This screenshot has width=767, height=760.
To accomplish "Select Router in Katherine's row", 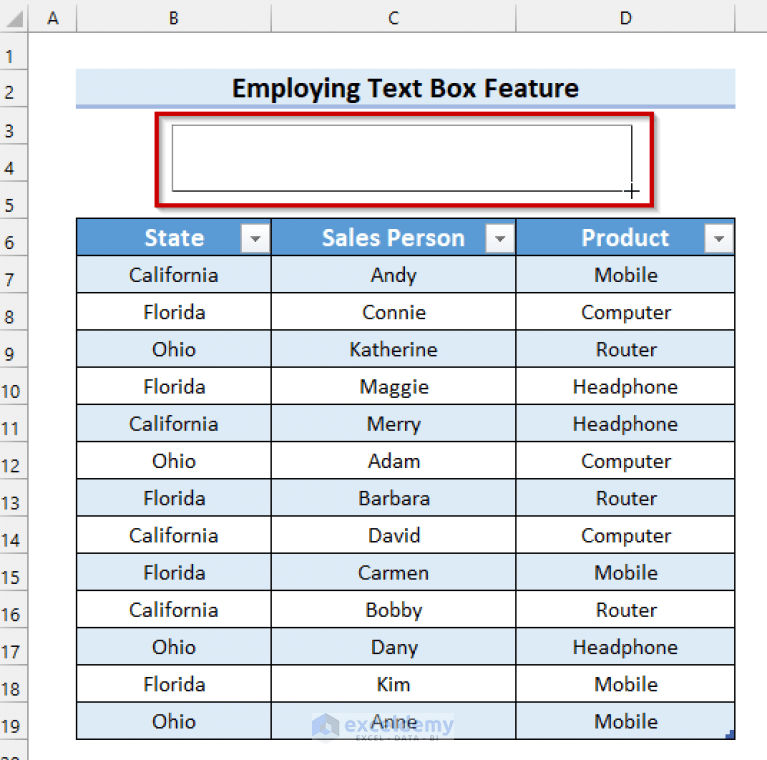I will click(625, 349).
